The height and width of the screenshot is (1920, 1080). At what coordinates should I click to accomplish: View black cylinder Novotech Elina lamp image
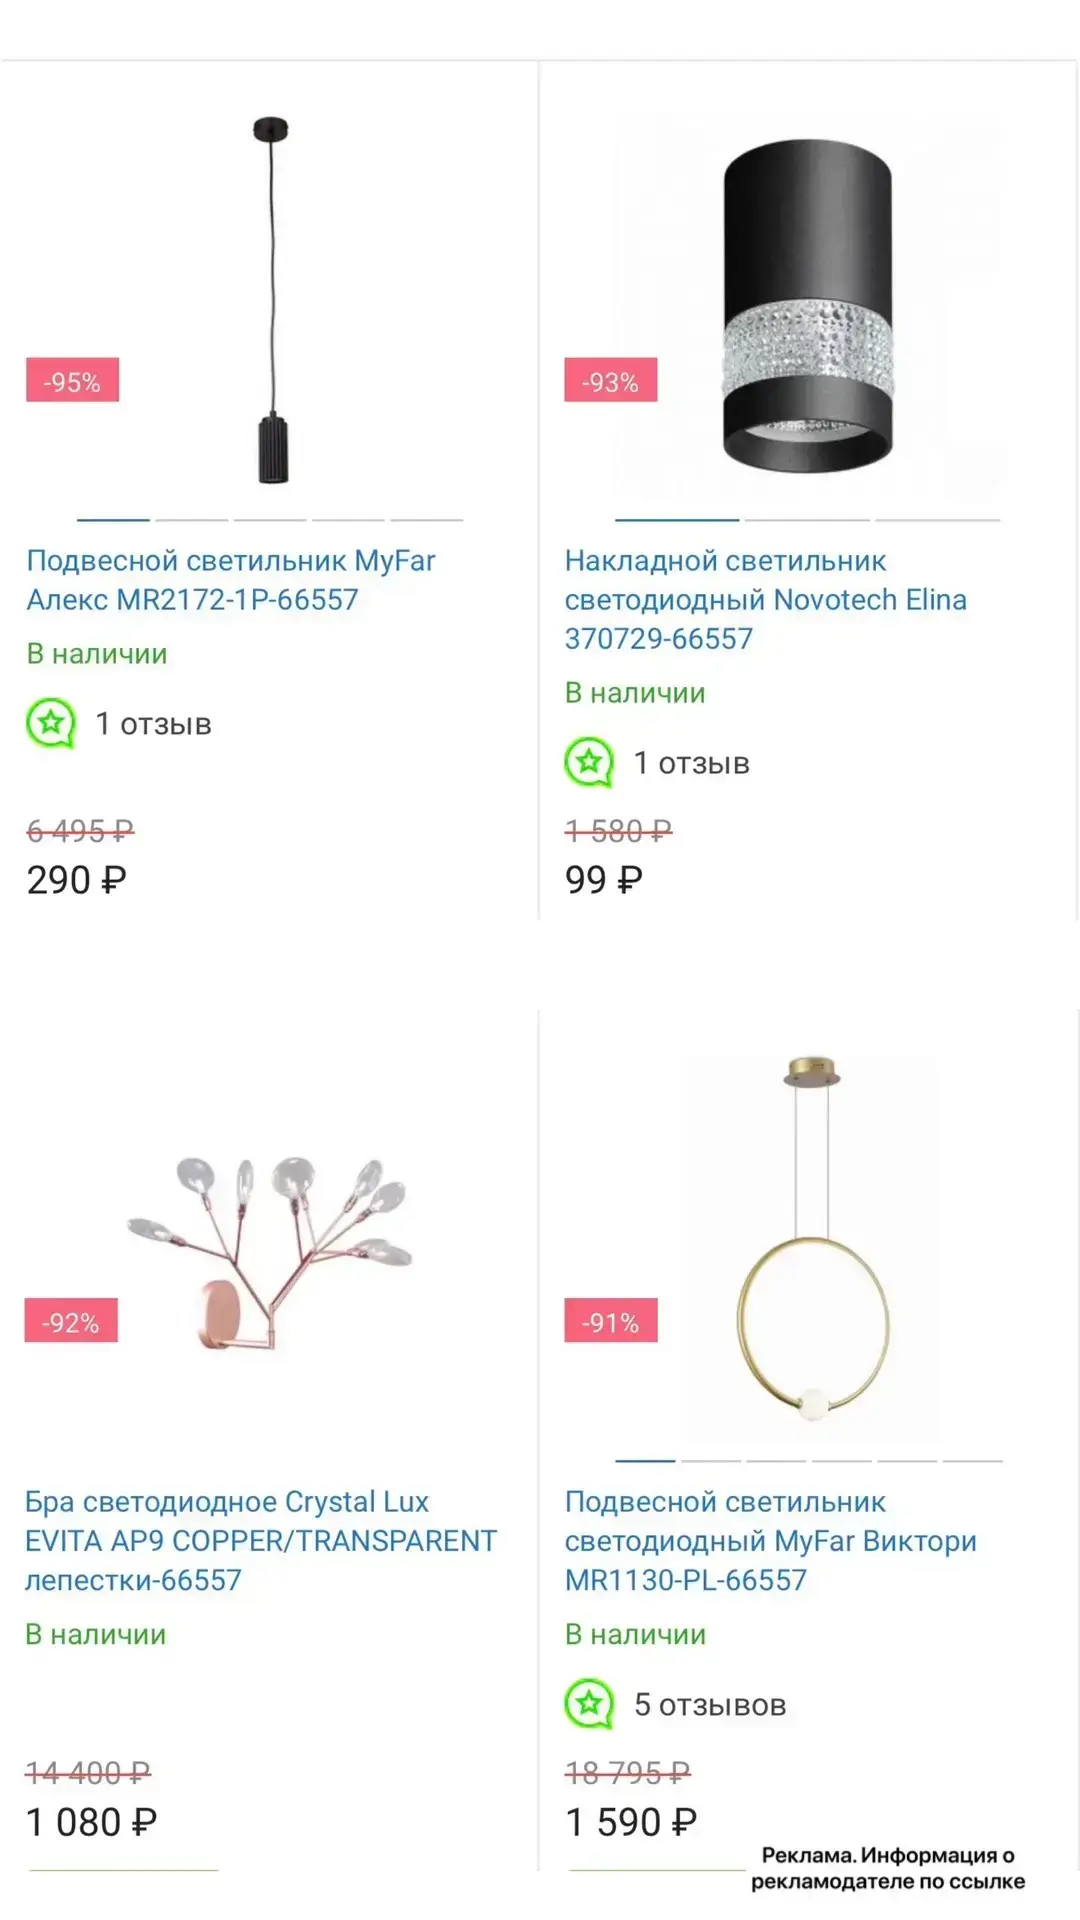[808, 305]
